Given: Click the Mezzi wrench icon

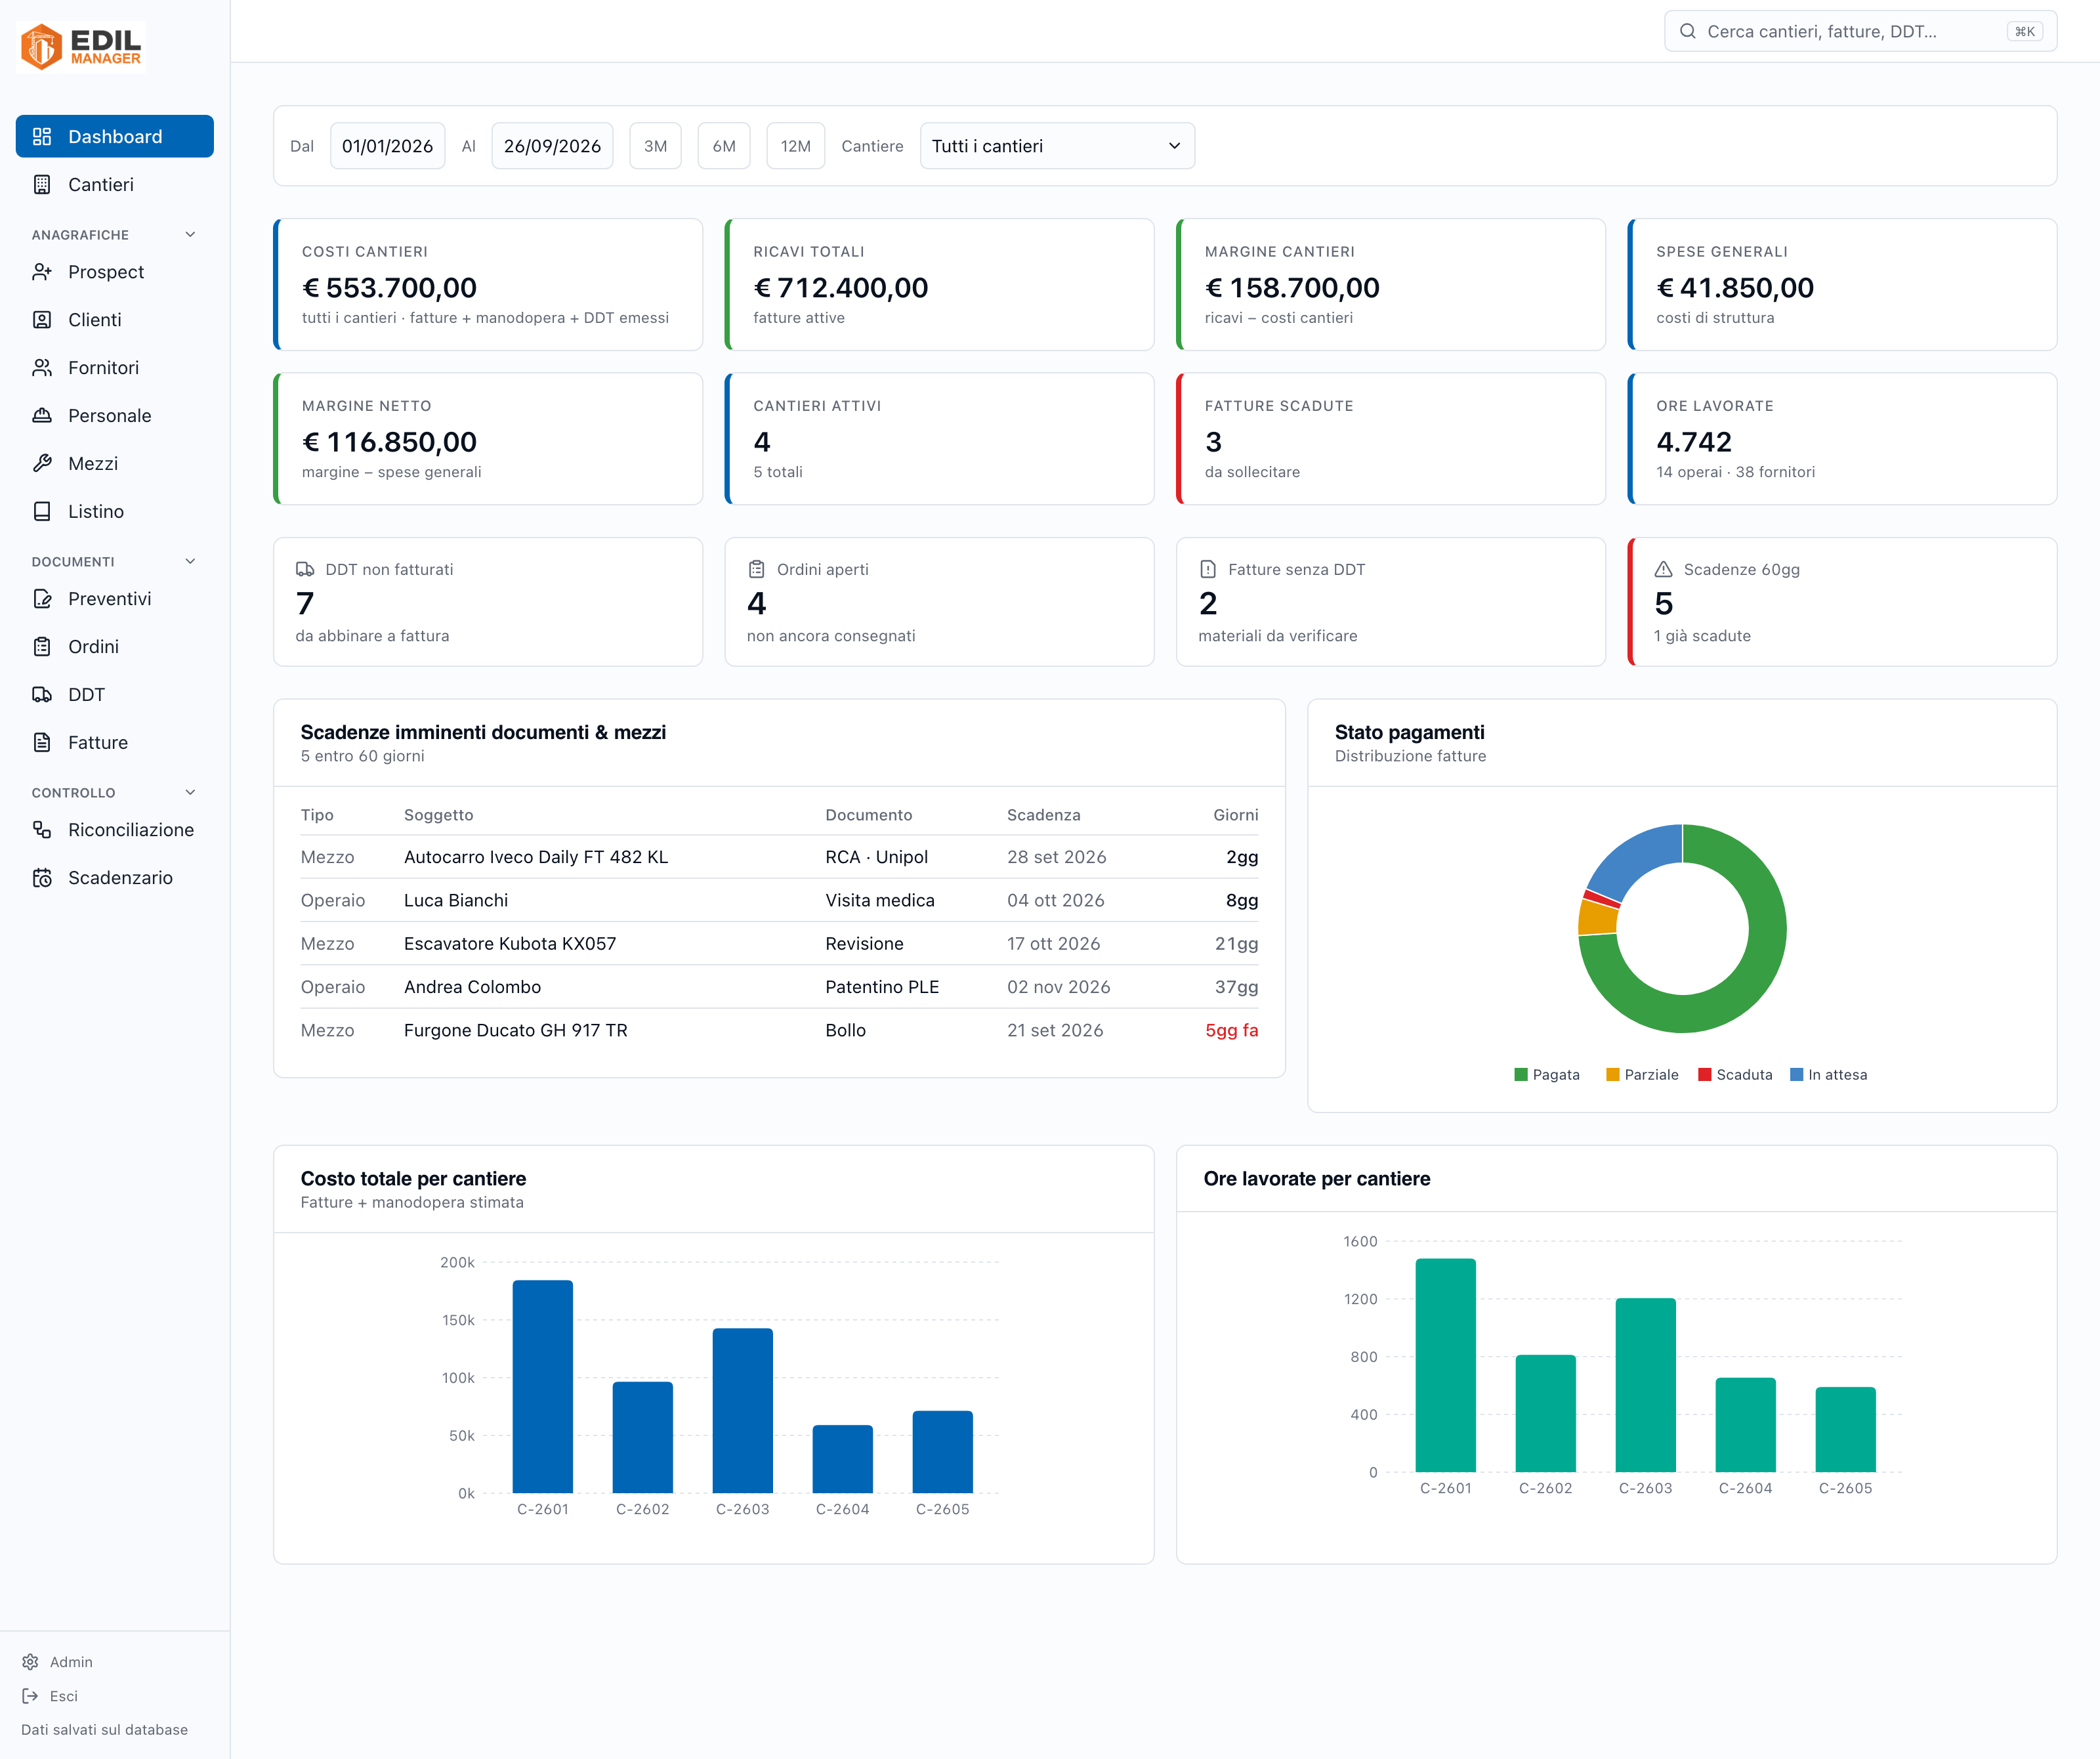Looking at the screenshot, I should pos(42,463).
